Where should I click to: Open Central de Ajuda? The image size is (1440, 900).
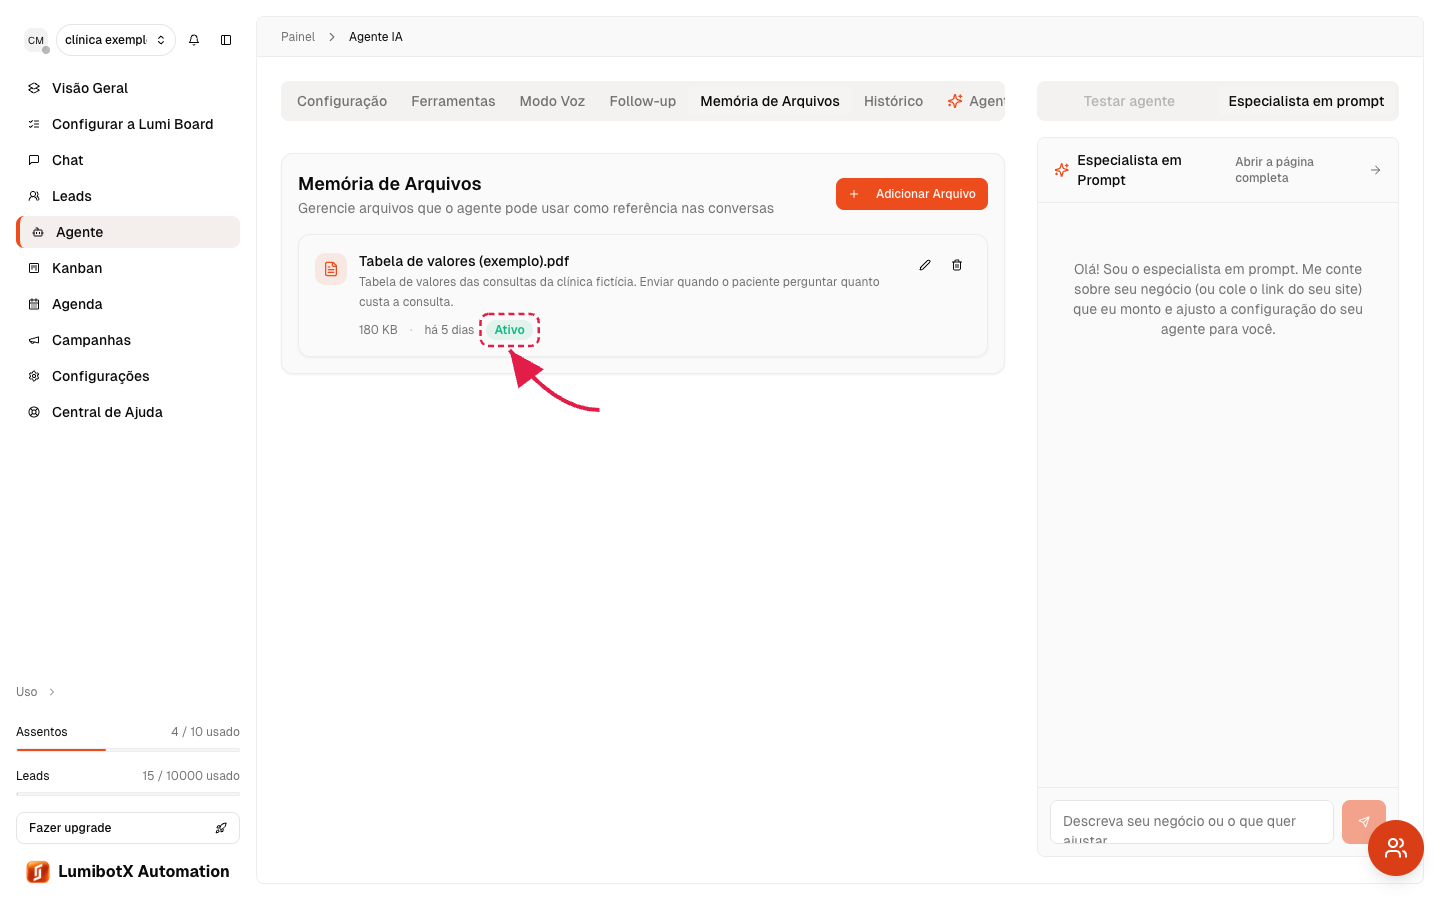128,412
